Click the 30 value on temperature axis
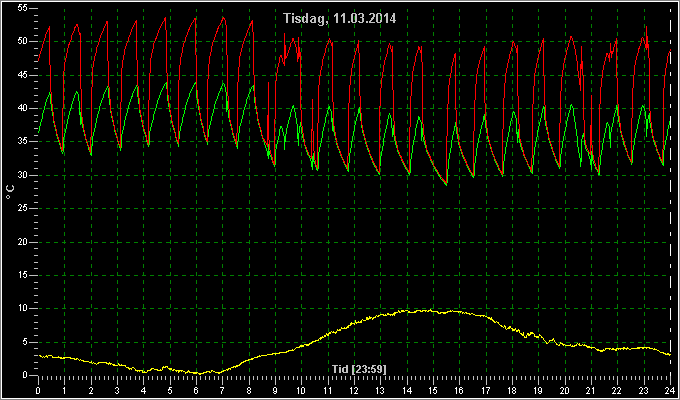 (23, 175)
